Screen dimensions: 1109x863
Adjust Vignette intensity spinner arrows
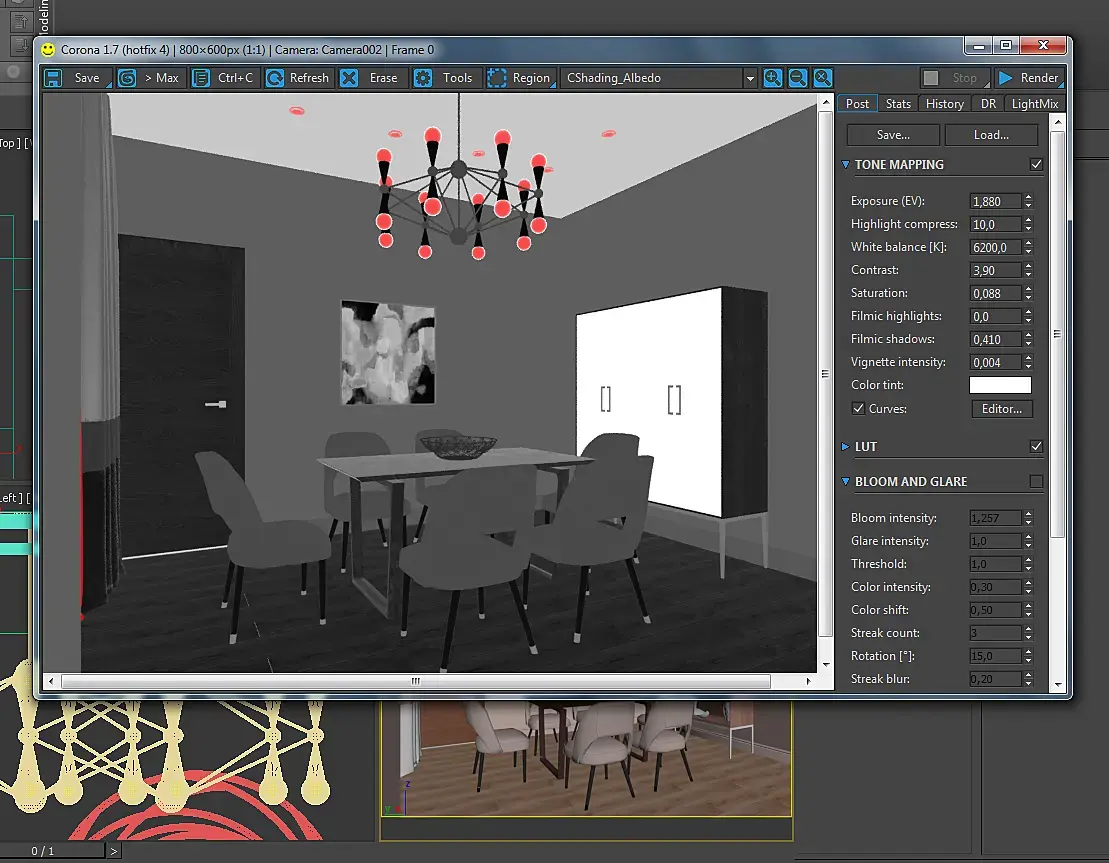tap(1028, 362)
